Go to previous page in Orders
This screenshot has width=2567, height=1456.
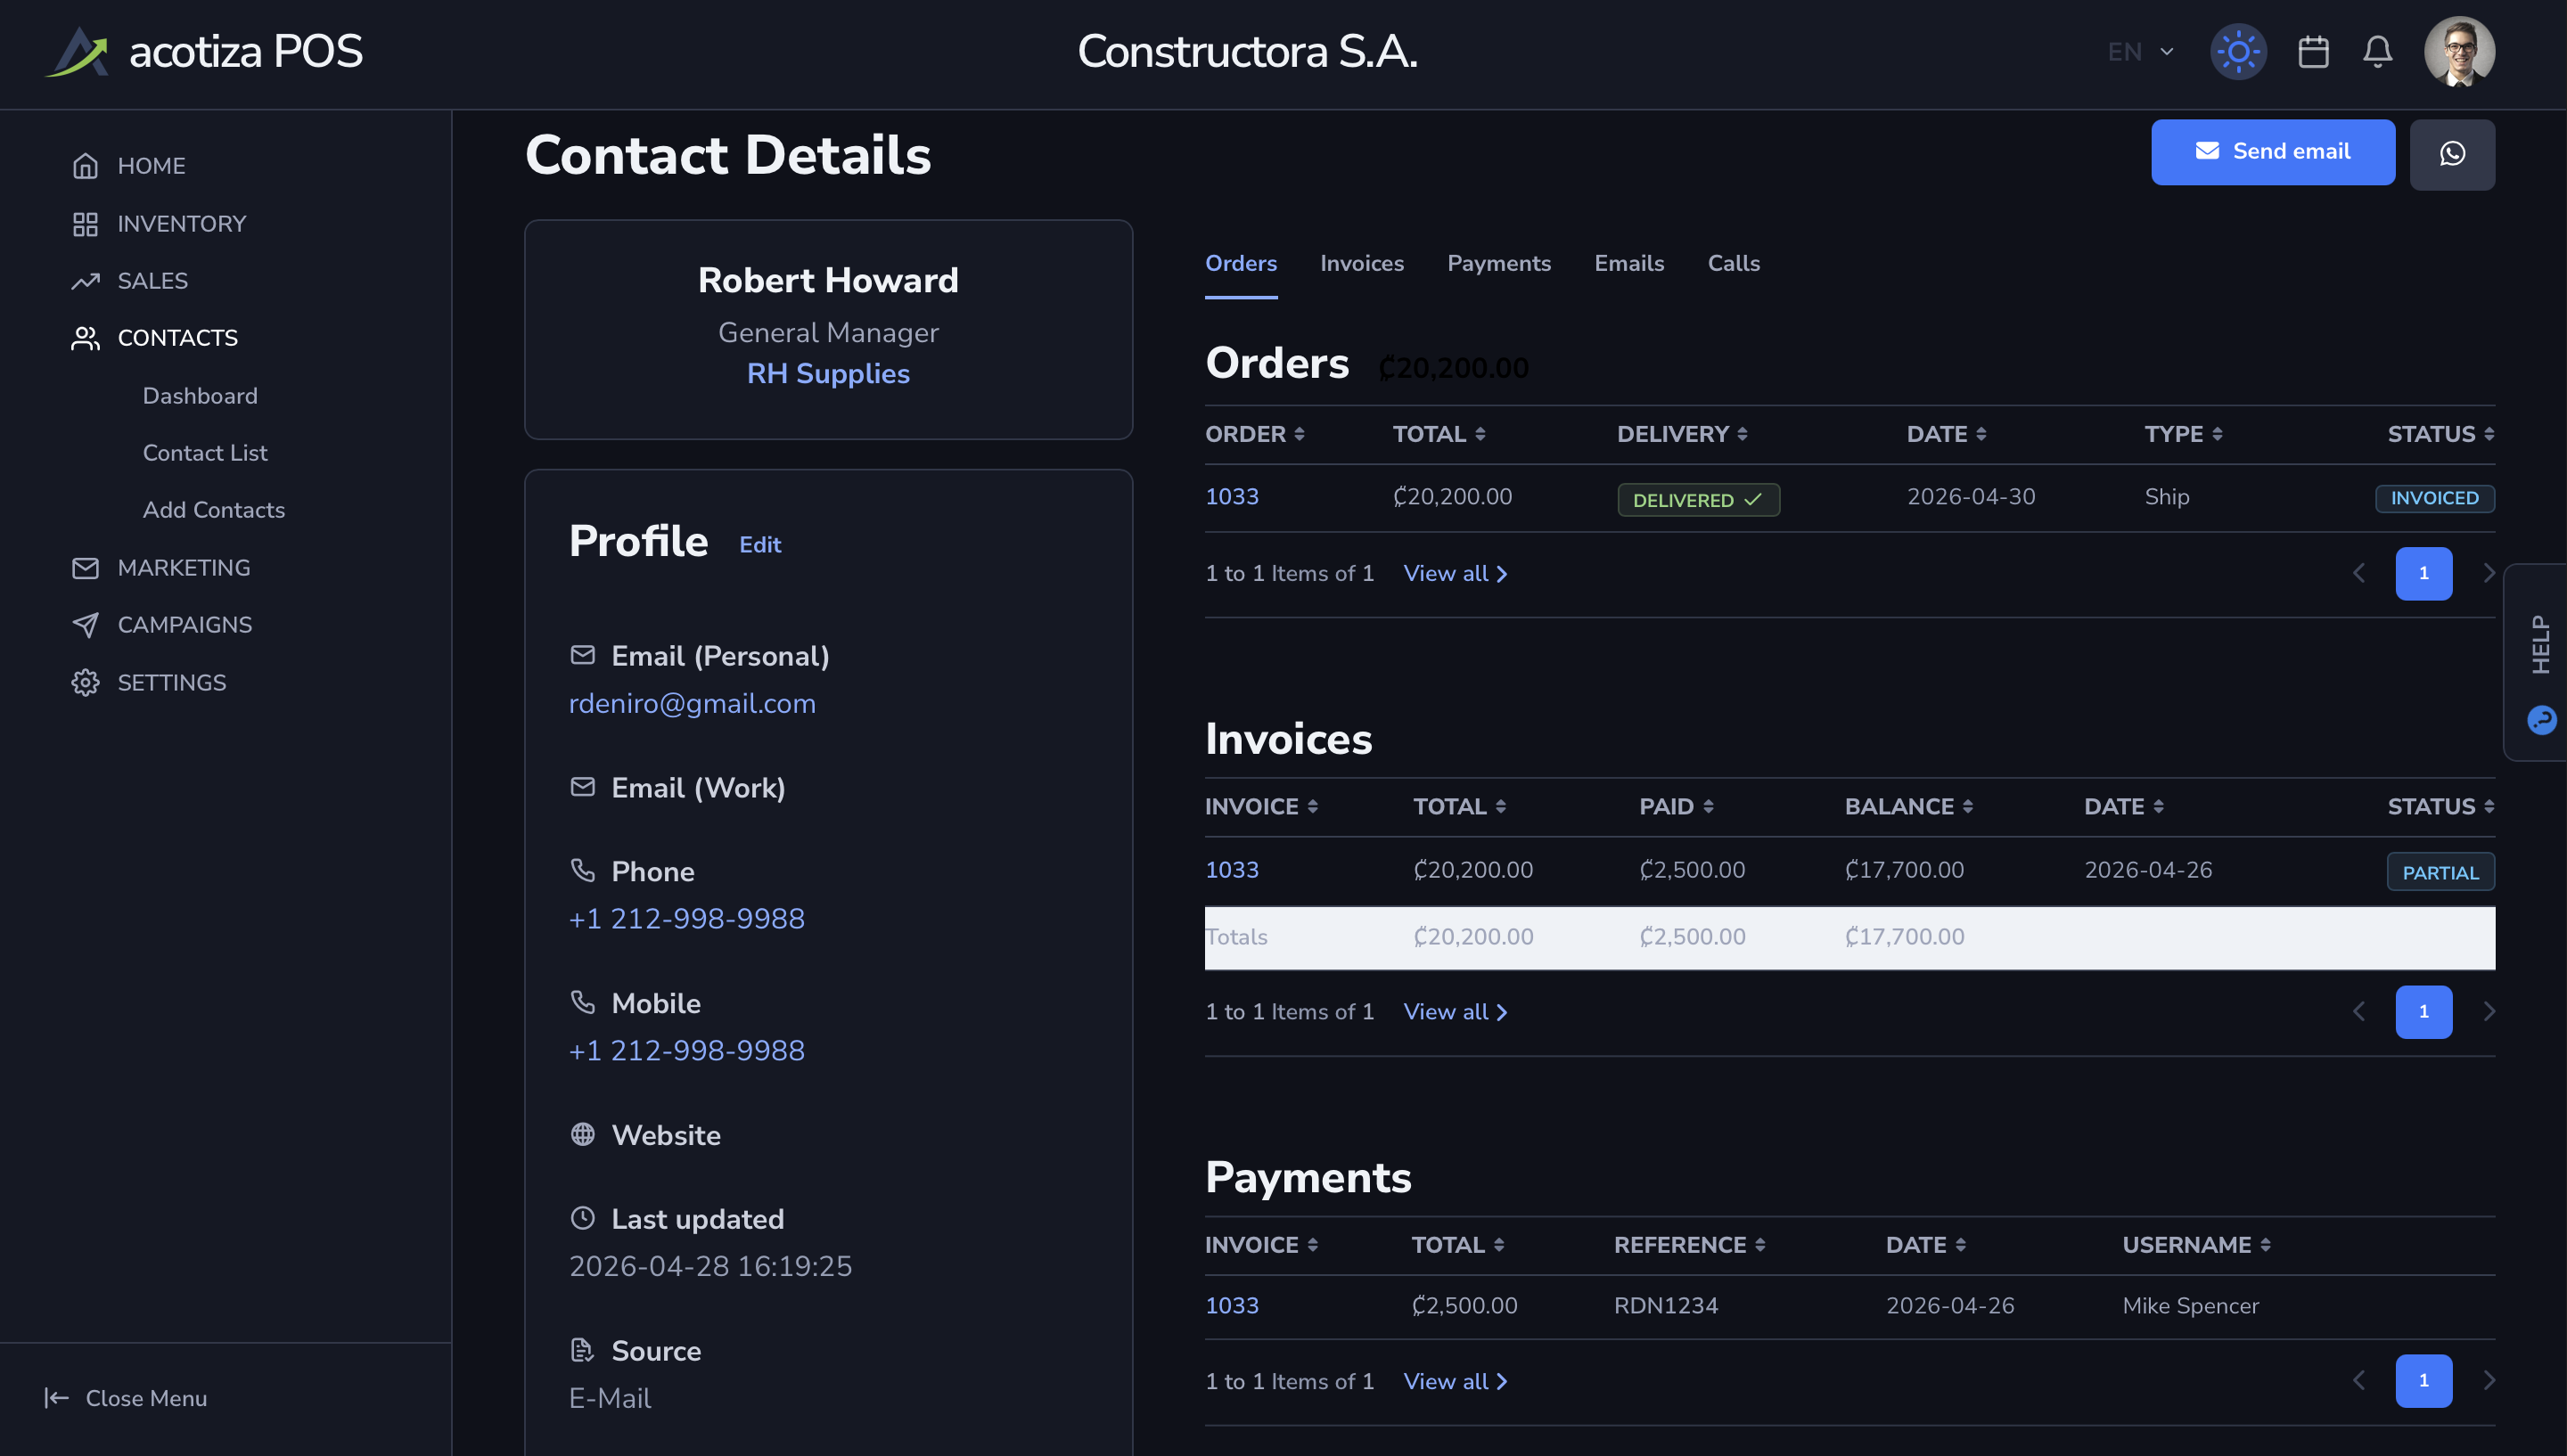point(2359,573)
